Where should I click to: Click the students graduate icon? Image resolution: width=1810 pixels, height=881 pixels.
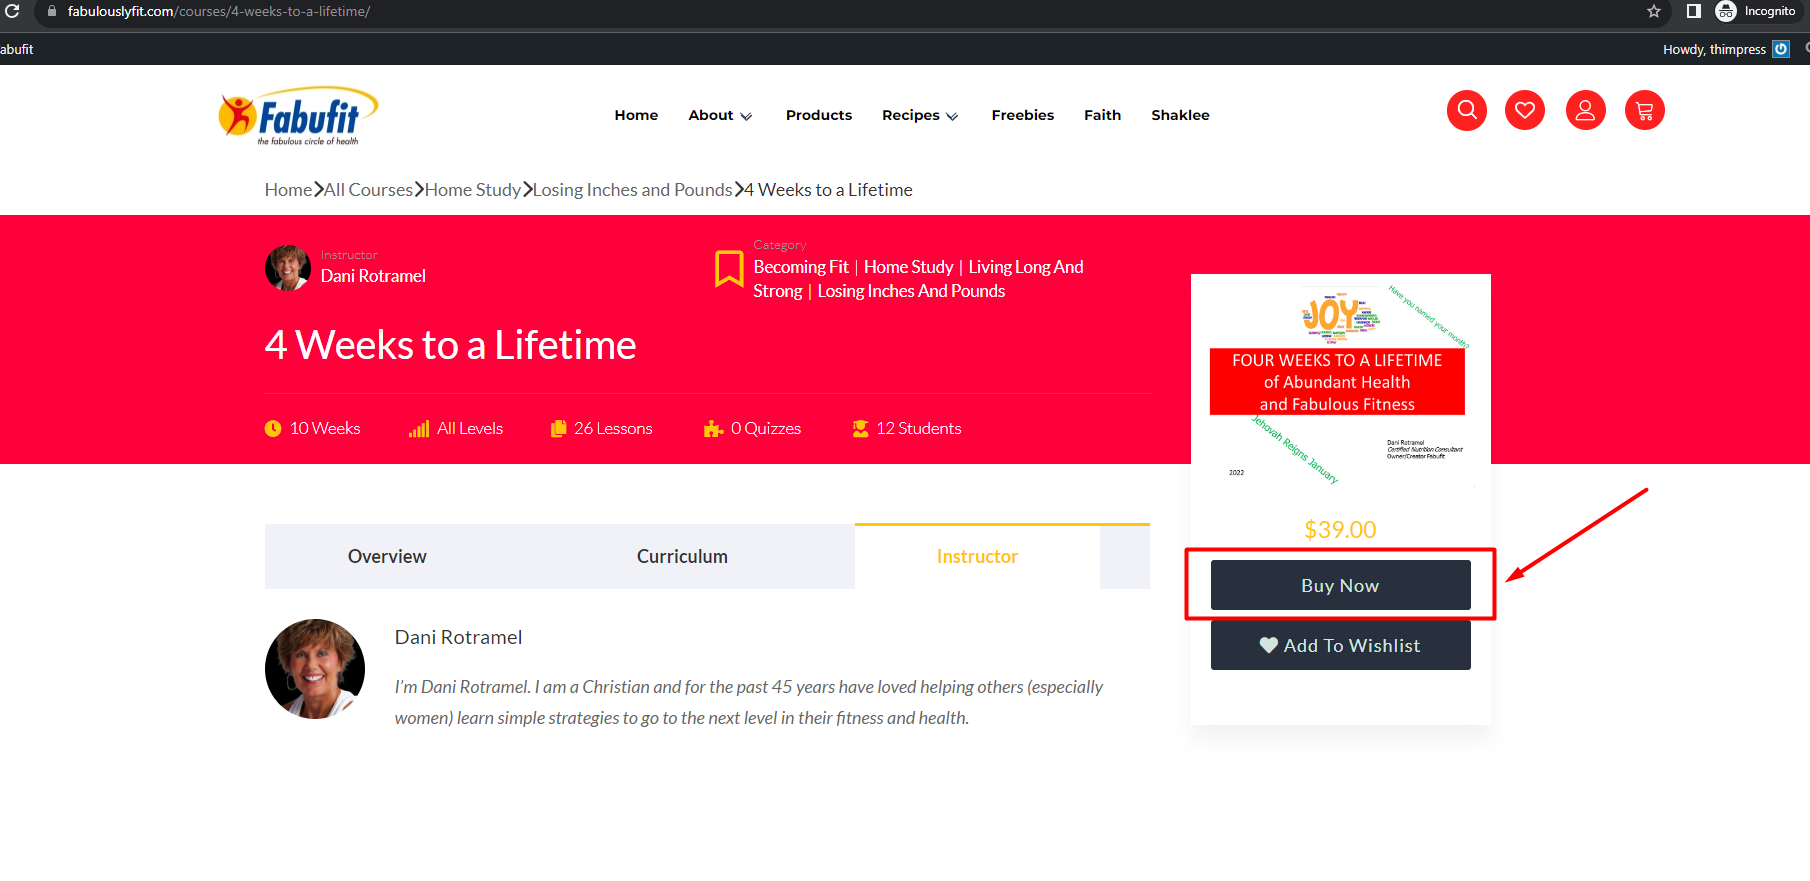pos(860,428)
